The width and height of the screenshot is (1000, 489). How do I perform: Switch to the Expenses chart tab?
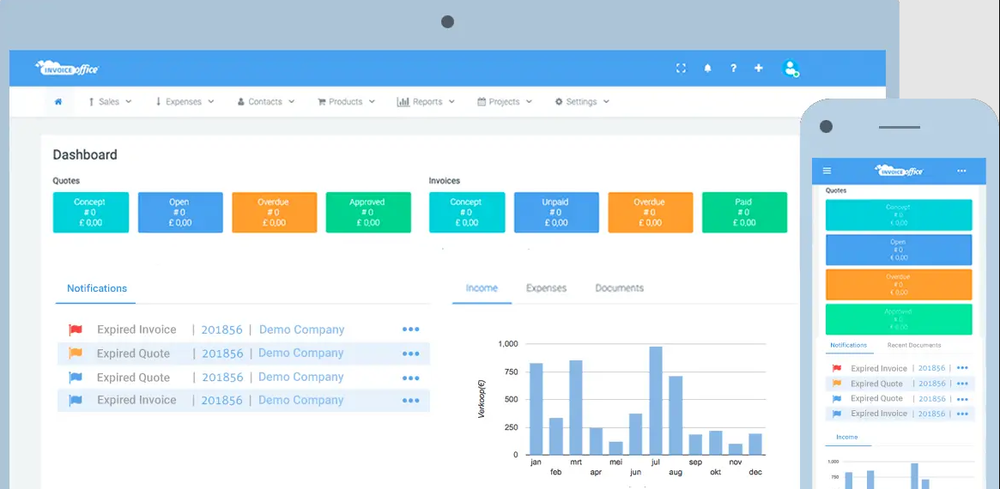[547, 288]
